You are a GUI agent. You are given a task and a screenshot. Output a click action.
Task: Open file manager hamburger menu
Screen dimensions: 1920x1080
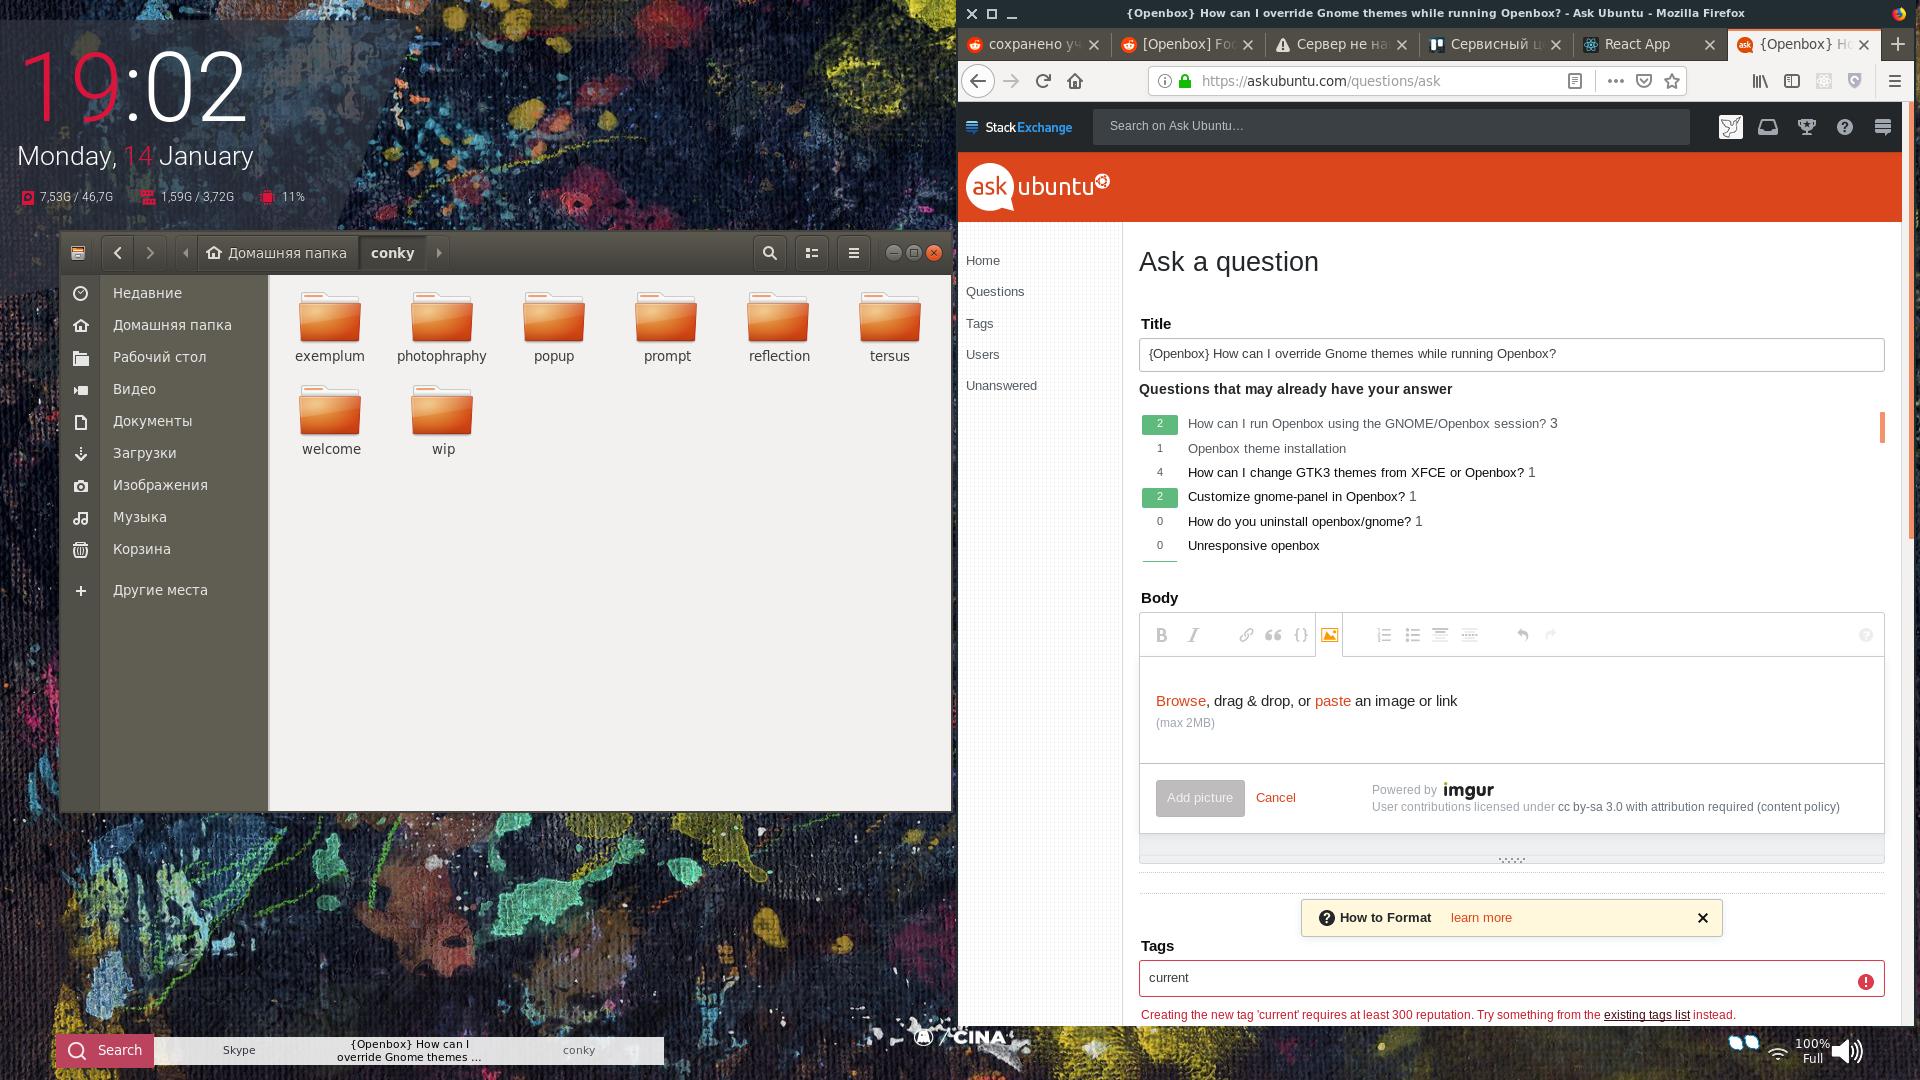[x=854, y=253]
